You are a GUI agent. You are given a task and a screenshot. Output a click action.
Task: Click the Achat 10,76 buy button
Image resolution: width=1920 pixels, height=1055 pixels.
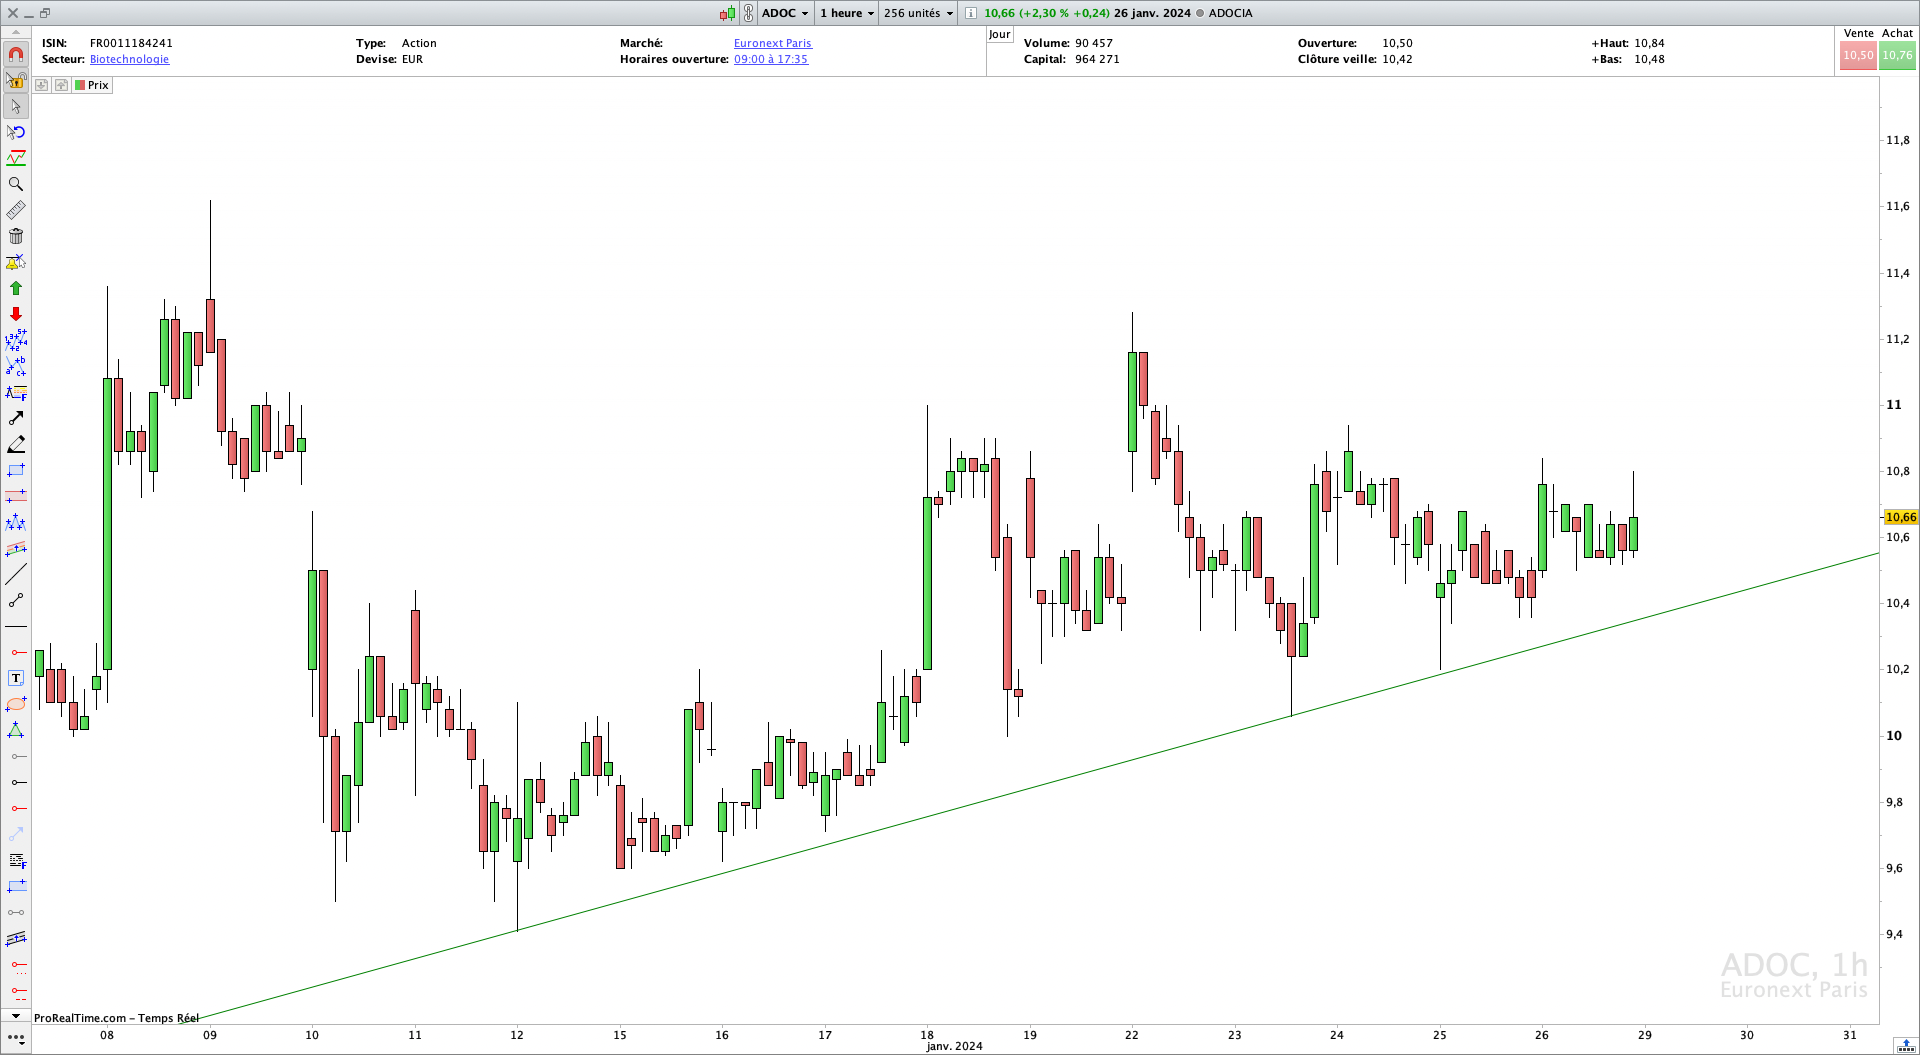(1897, 55)
